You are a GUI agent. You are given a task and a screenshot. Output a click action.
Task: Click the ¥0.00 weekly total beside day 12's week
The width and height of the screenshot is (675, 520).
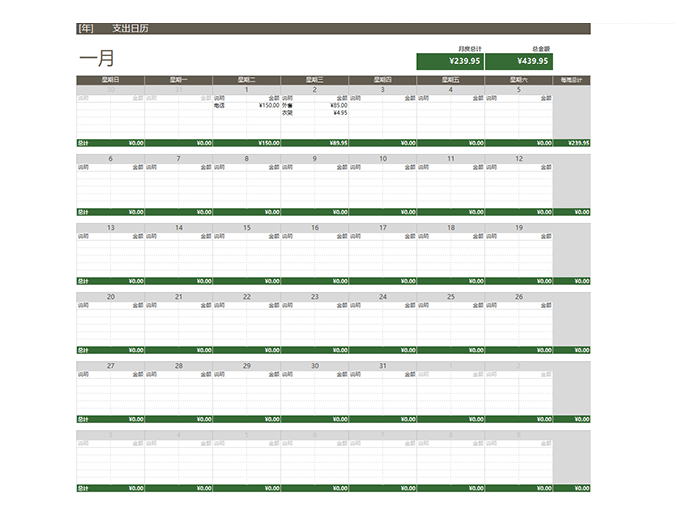click(x=582, y=212)
